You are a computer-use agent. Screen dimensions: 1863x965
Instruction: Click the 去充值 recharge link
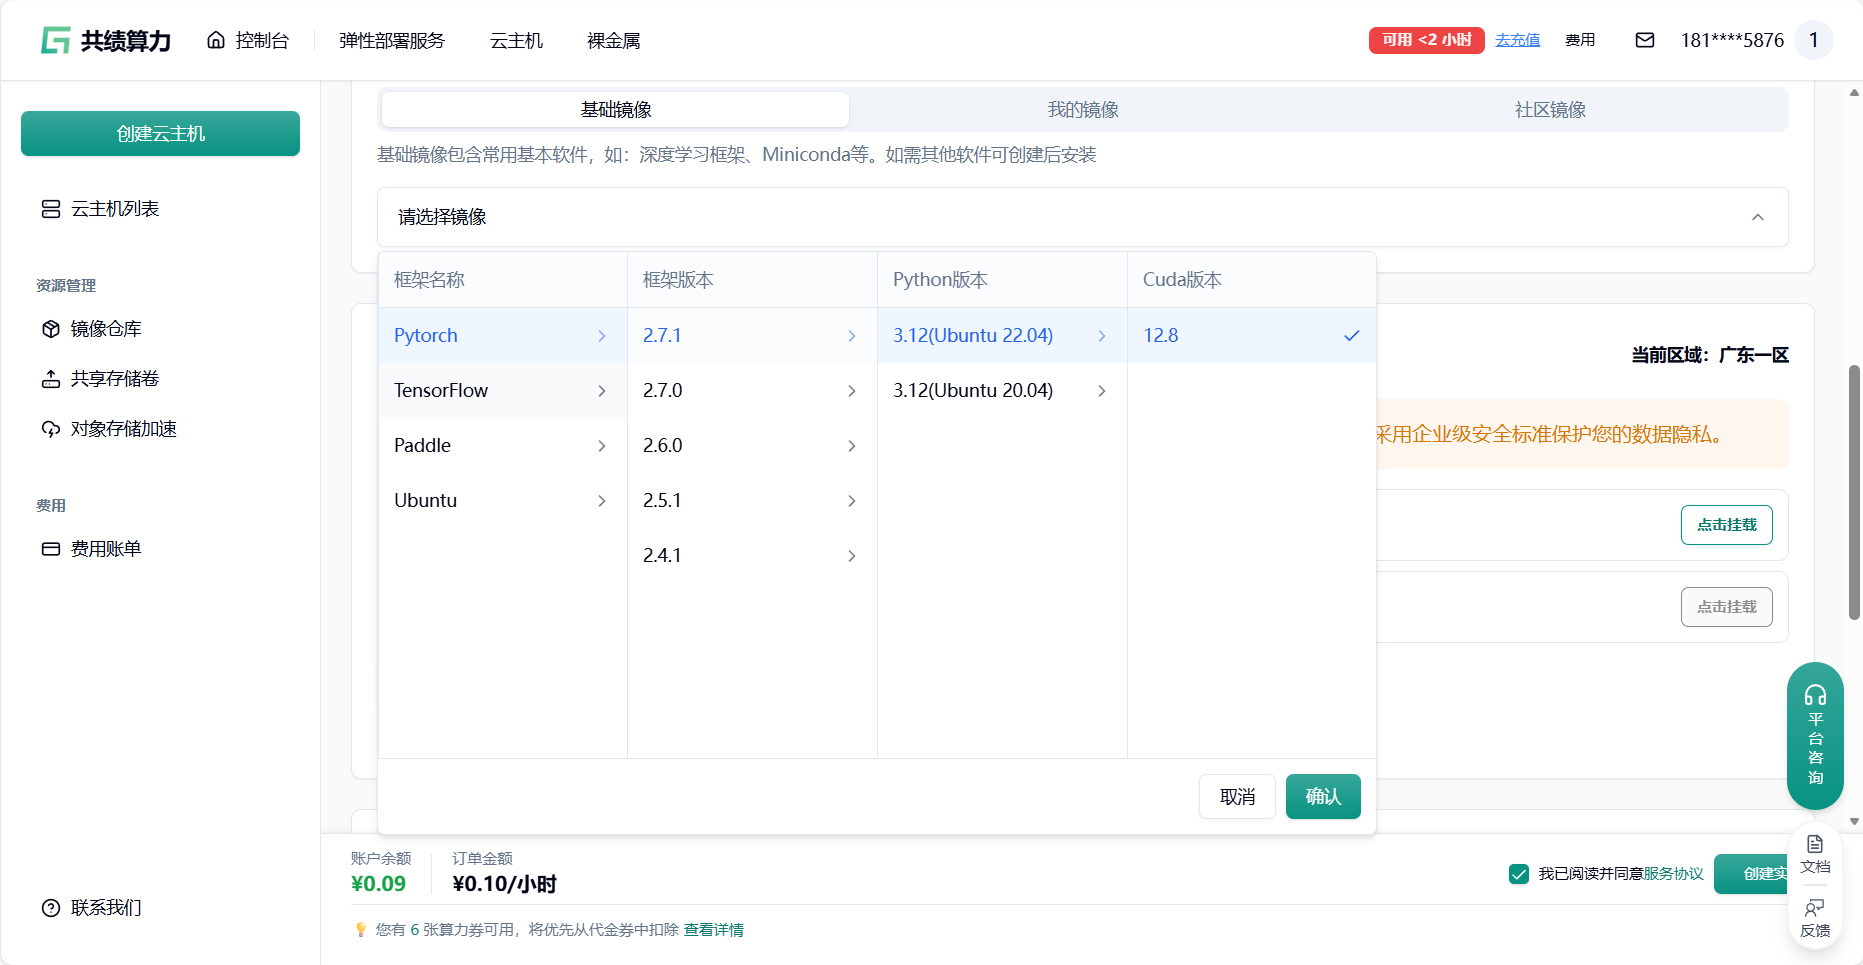click(1517, 40)
